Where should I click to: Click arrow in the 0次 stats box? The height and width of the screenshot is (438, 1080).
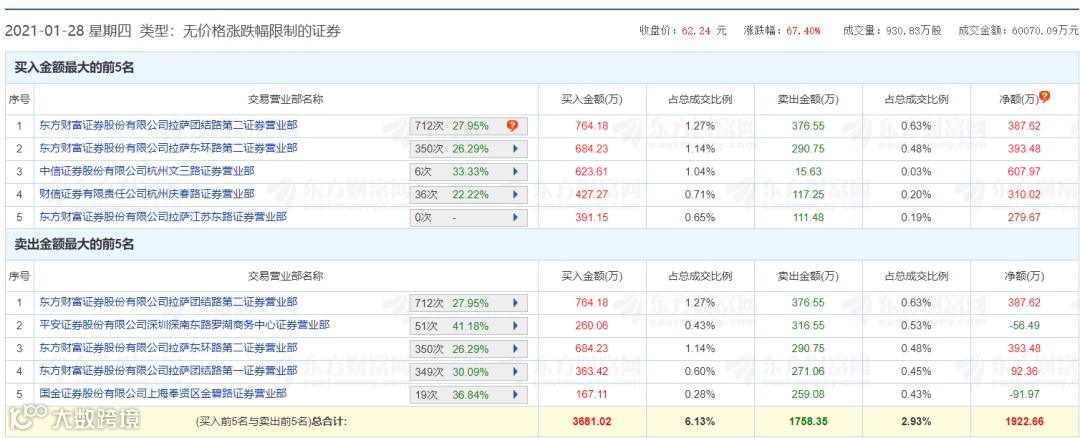(x=516, y=216)
